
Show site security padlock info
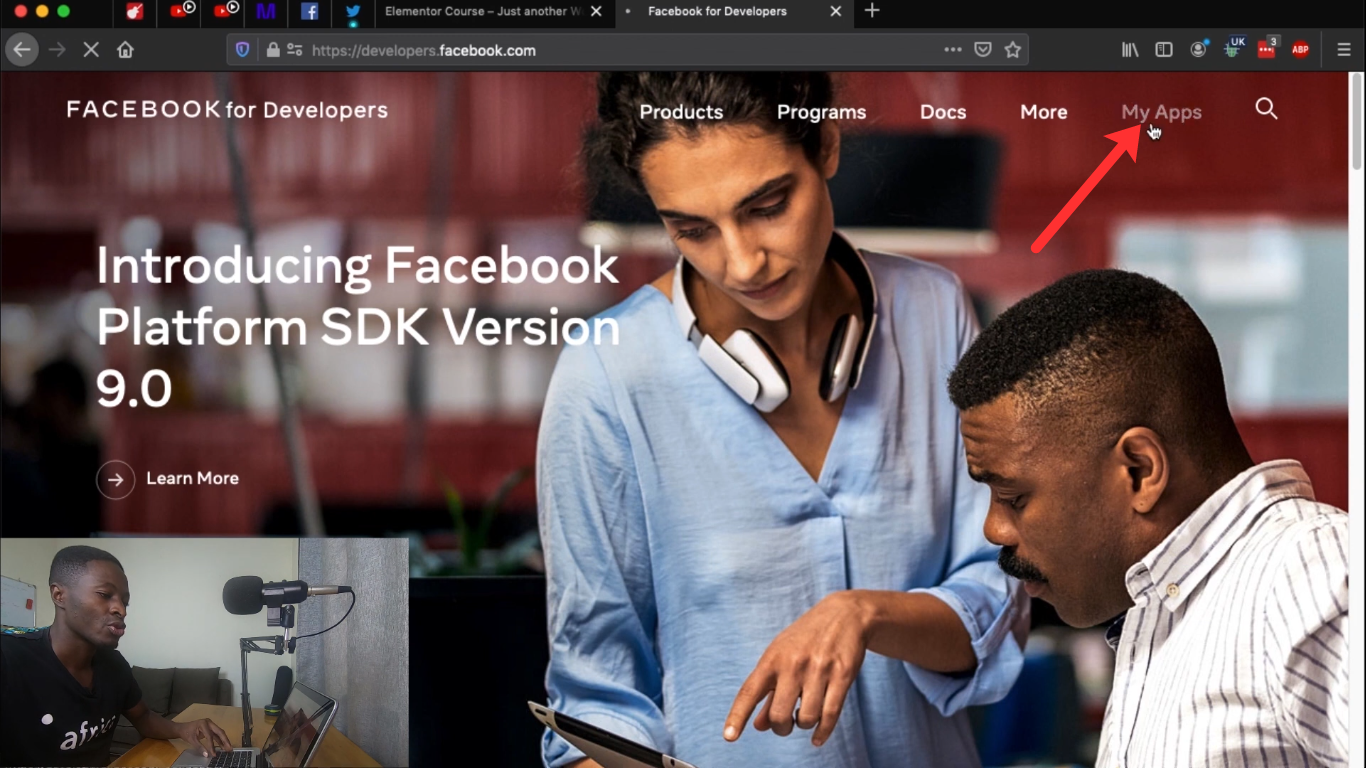pyautogui.click(x=272, y=50)
